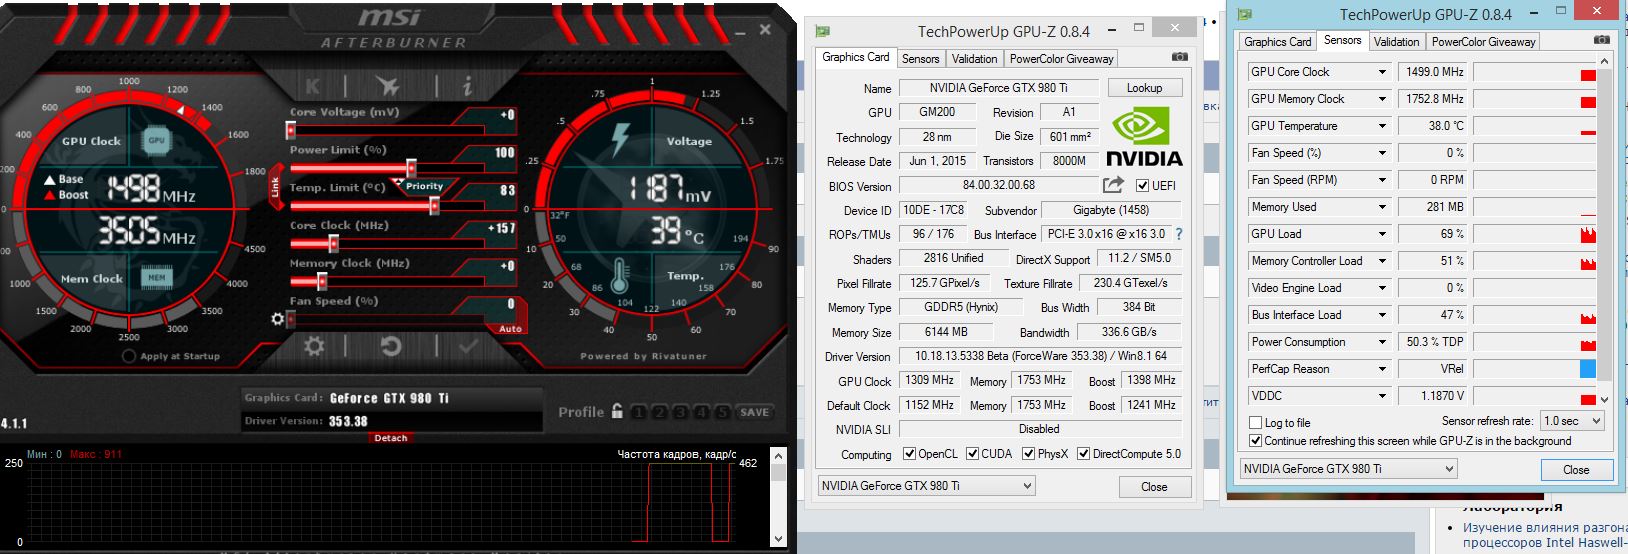Open Afterburner settings gear below sliders
This screenshot has width=1628, height=554.
314,347
